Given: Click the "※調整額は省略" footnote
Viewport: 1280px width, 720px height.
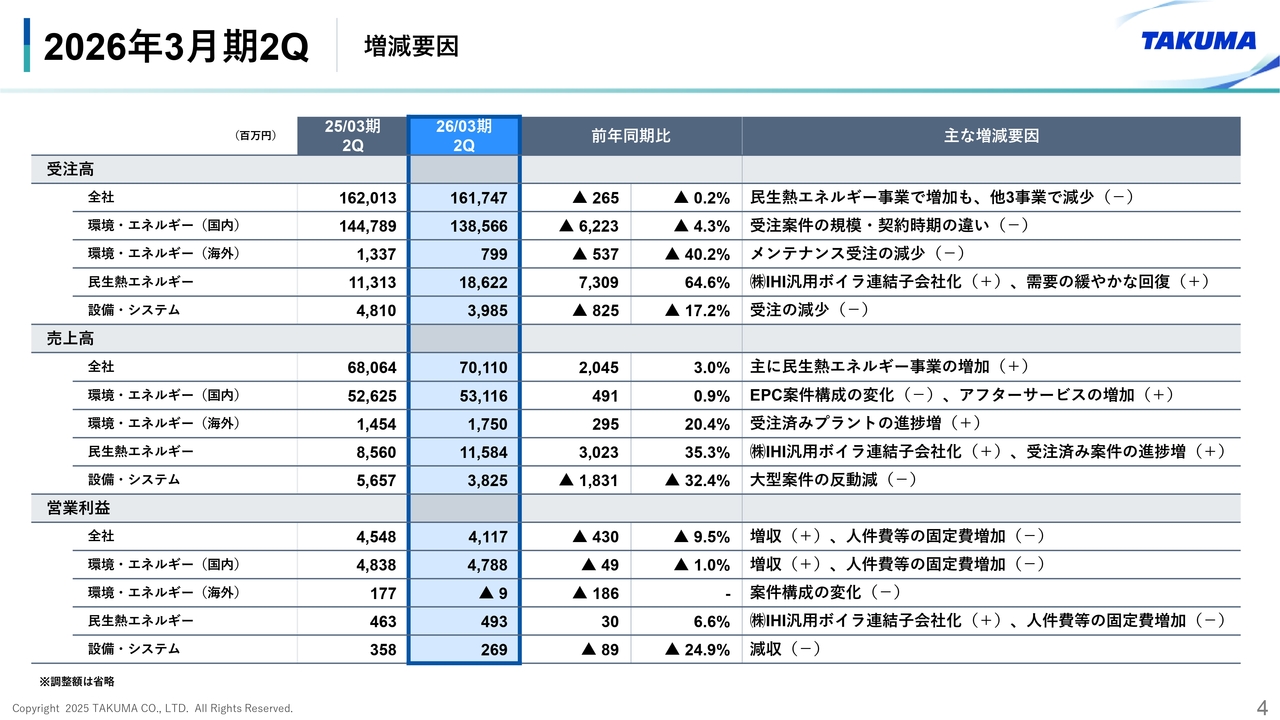Looking at the screenshot, I should [77, 681].
